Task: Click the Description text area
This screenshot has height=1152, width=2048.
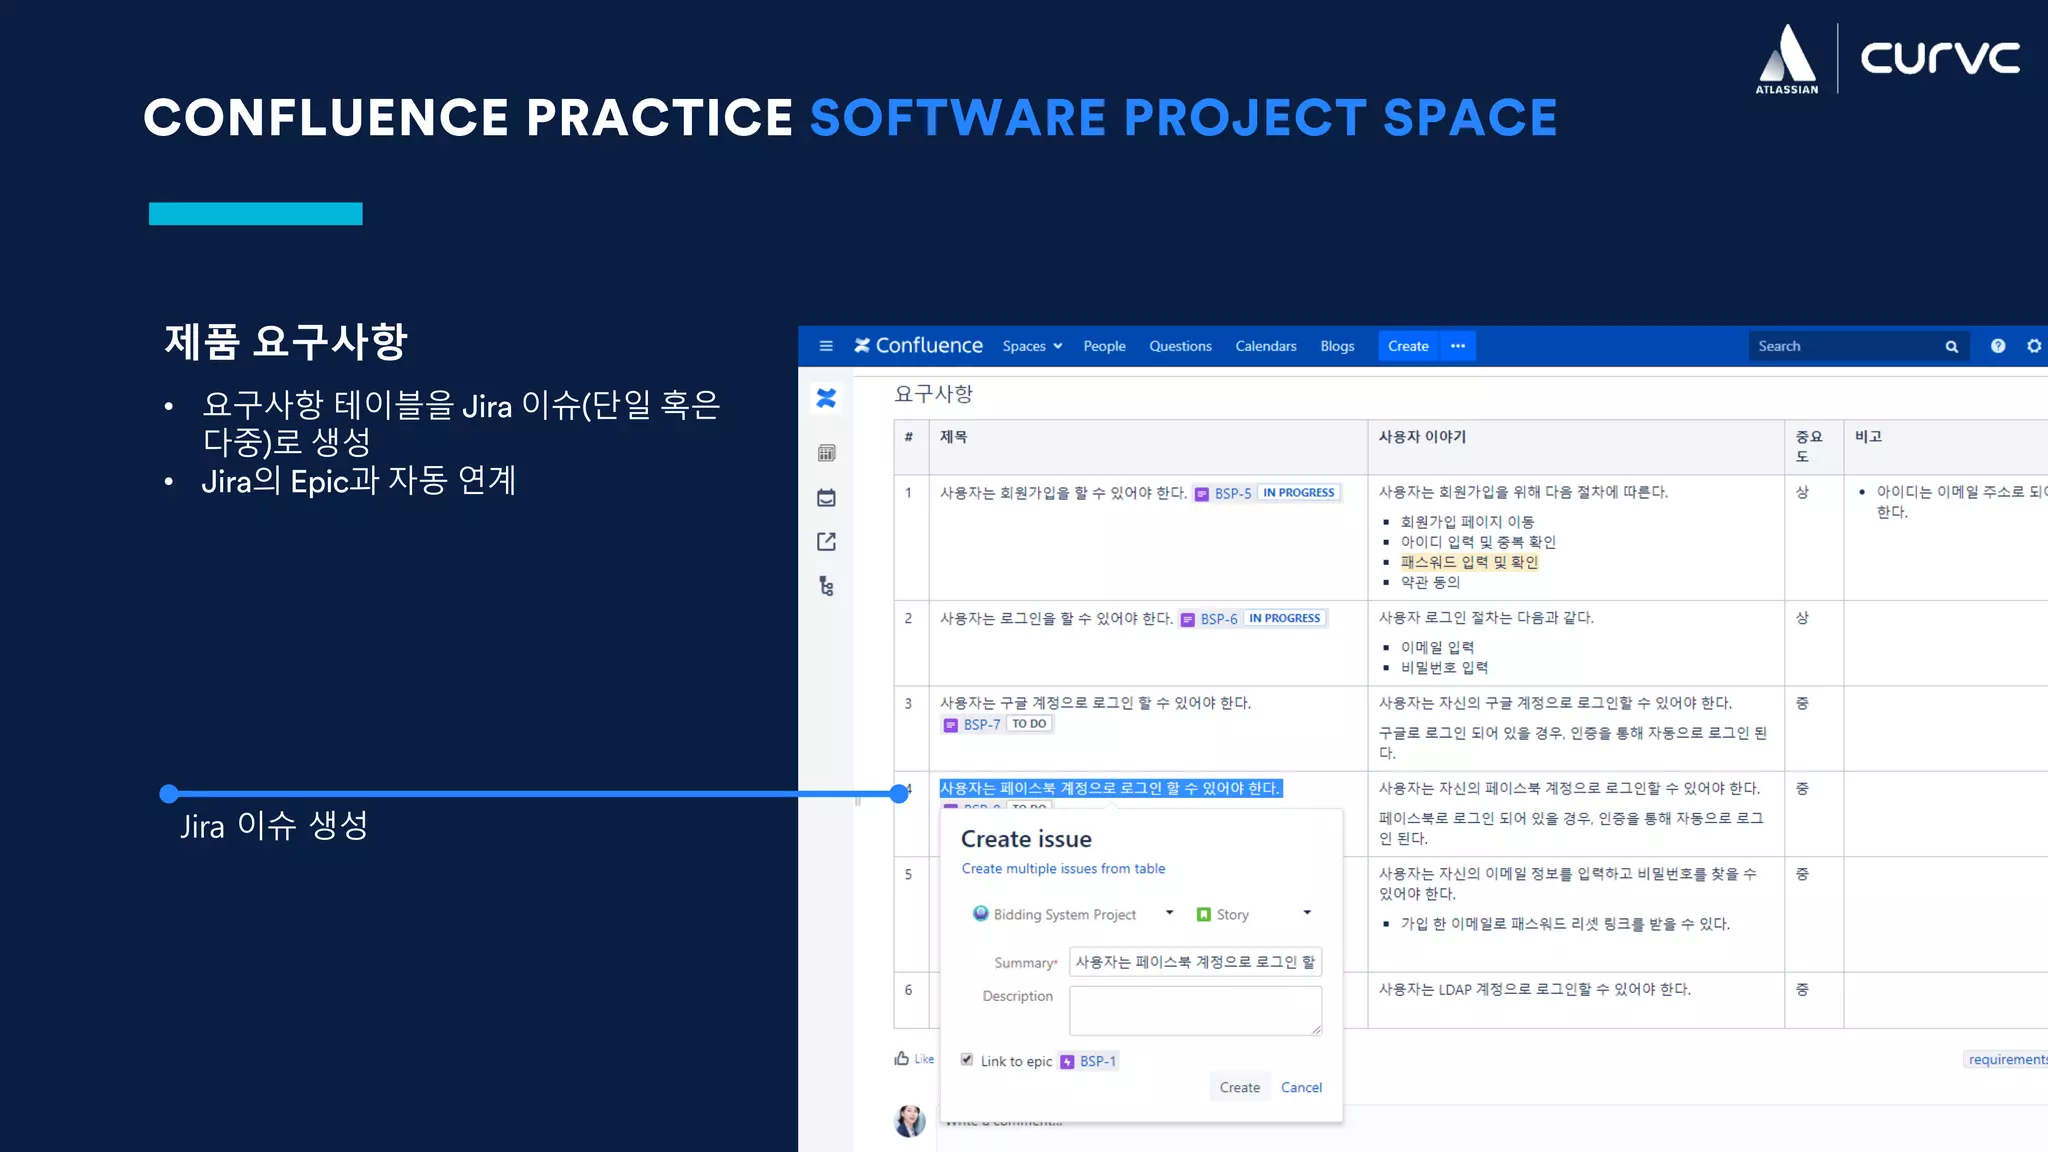Action: [1195, 1010]
